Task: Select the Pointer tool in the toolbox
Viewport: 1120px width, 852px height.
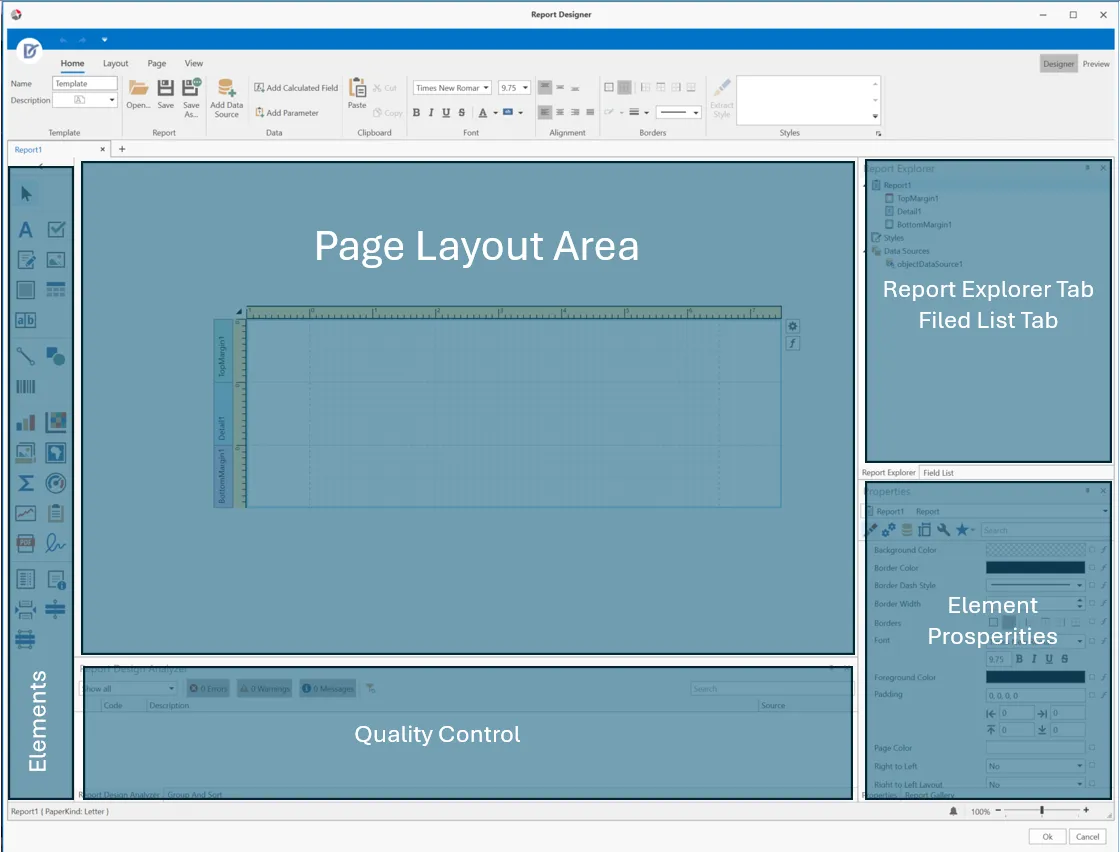Action: (x=26, y=194)
